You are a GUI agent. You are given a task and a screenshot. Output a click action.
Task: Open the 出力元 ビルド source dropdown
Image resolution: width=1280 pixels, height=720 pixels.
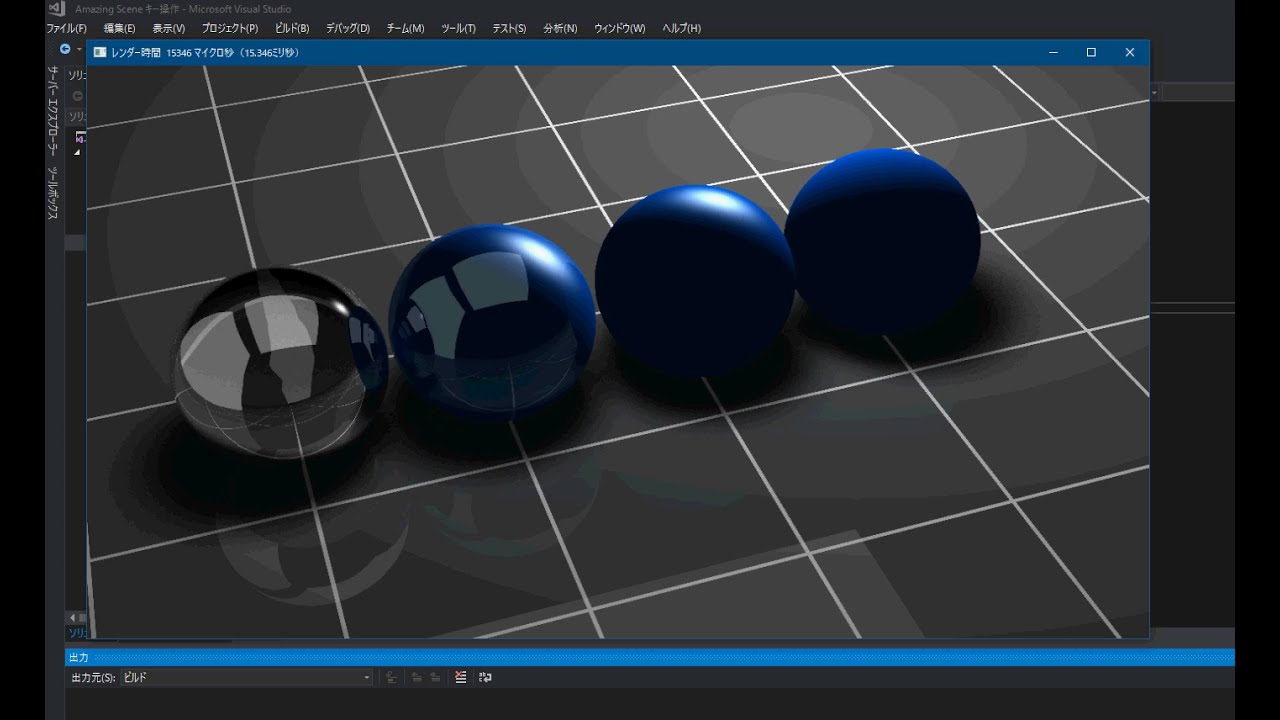coord(246,677)
